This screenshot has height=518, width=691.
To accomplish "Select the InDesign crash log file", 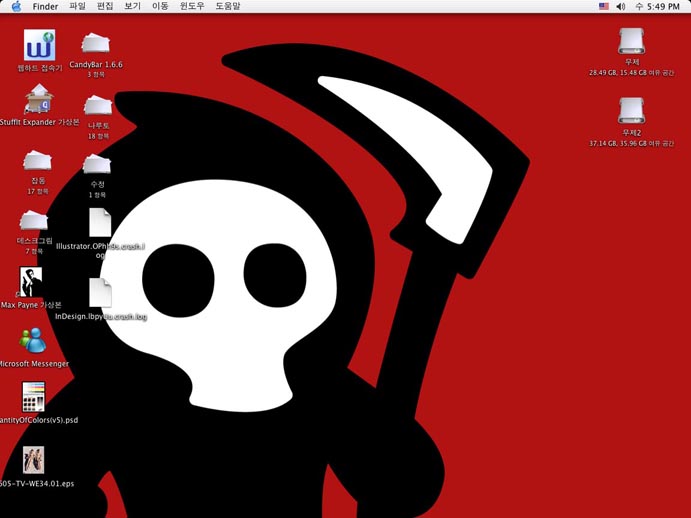I will 100,293.
